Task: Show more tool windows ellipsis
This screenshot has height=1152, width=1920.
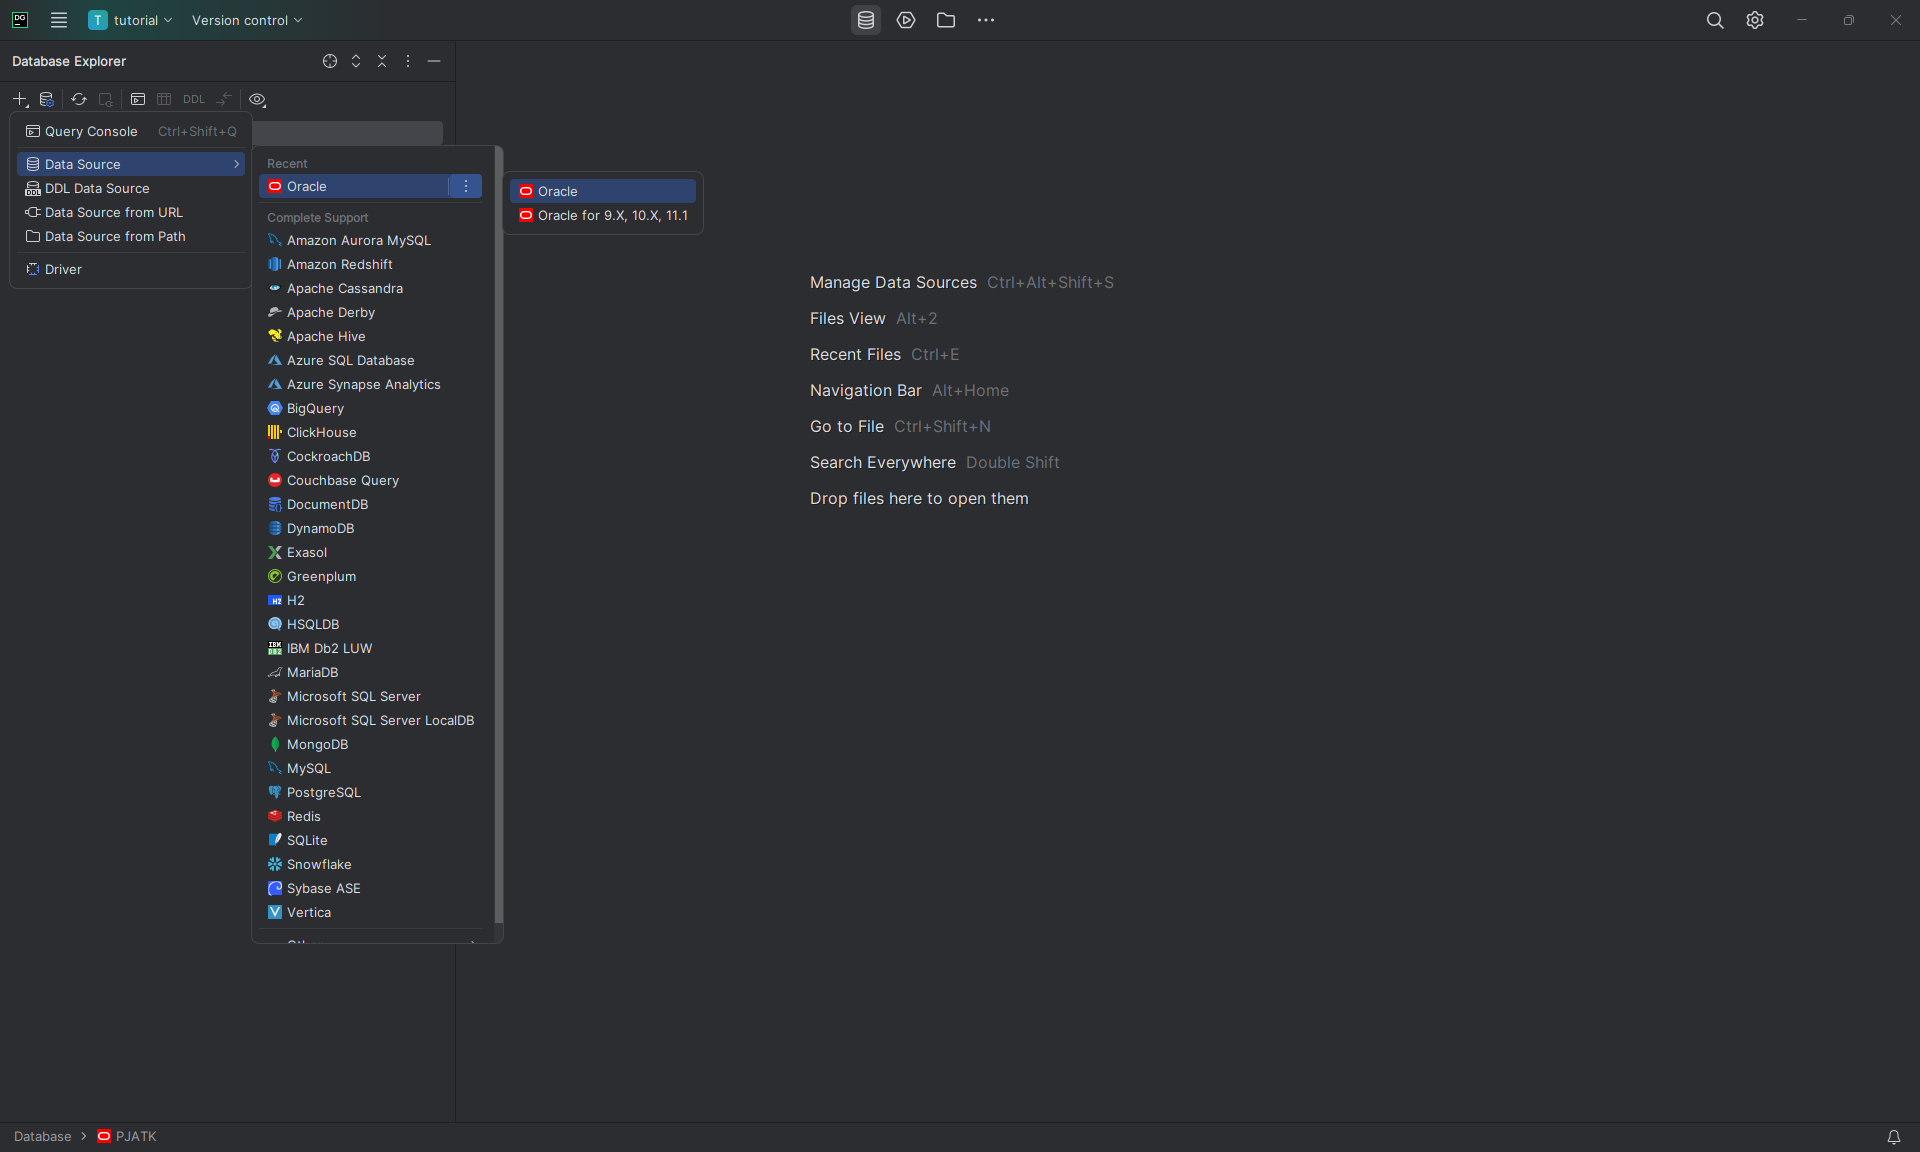Action: pos(986,20)
